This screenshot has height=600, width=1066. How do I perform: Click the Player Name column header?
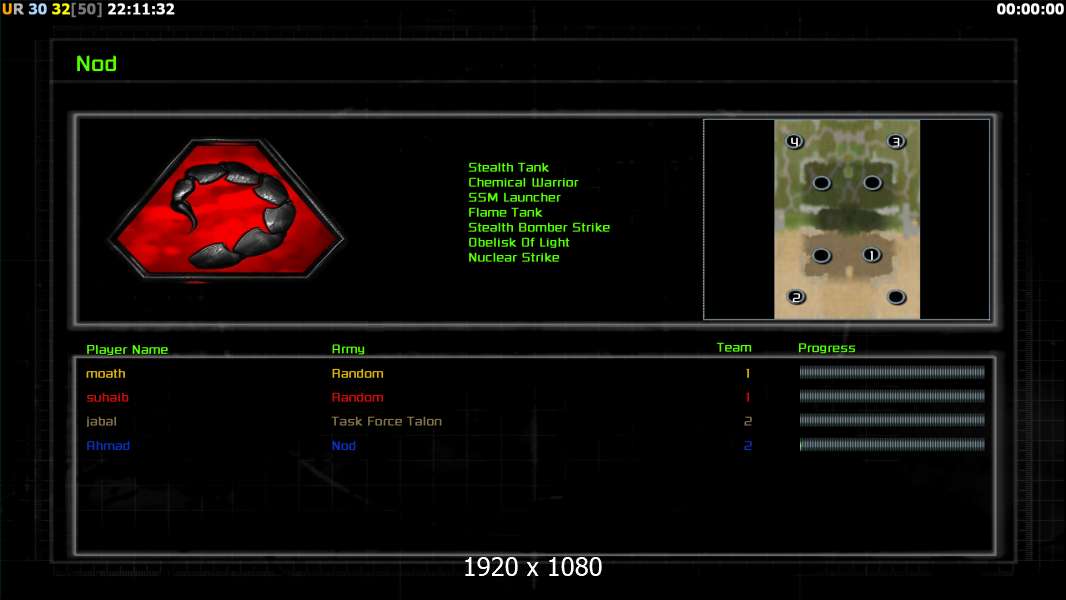pos(127,349)
